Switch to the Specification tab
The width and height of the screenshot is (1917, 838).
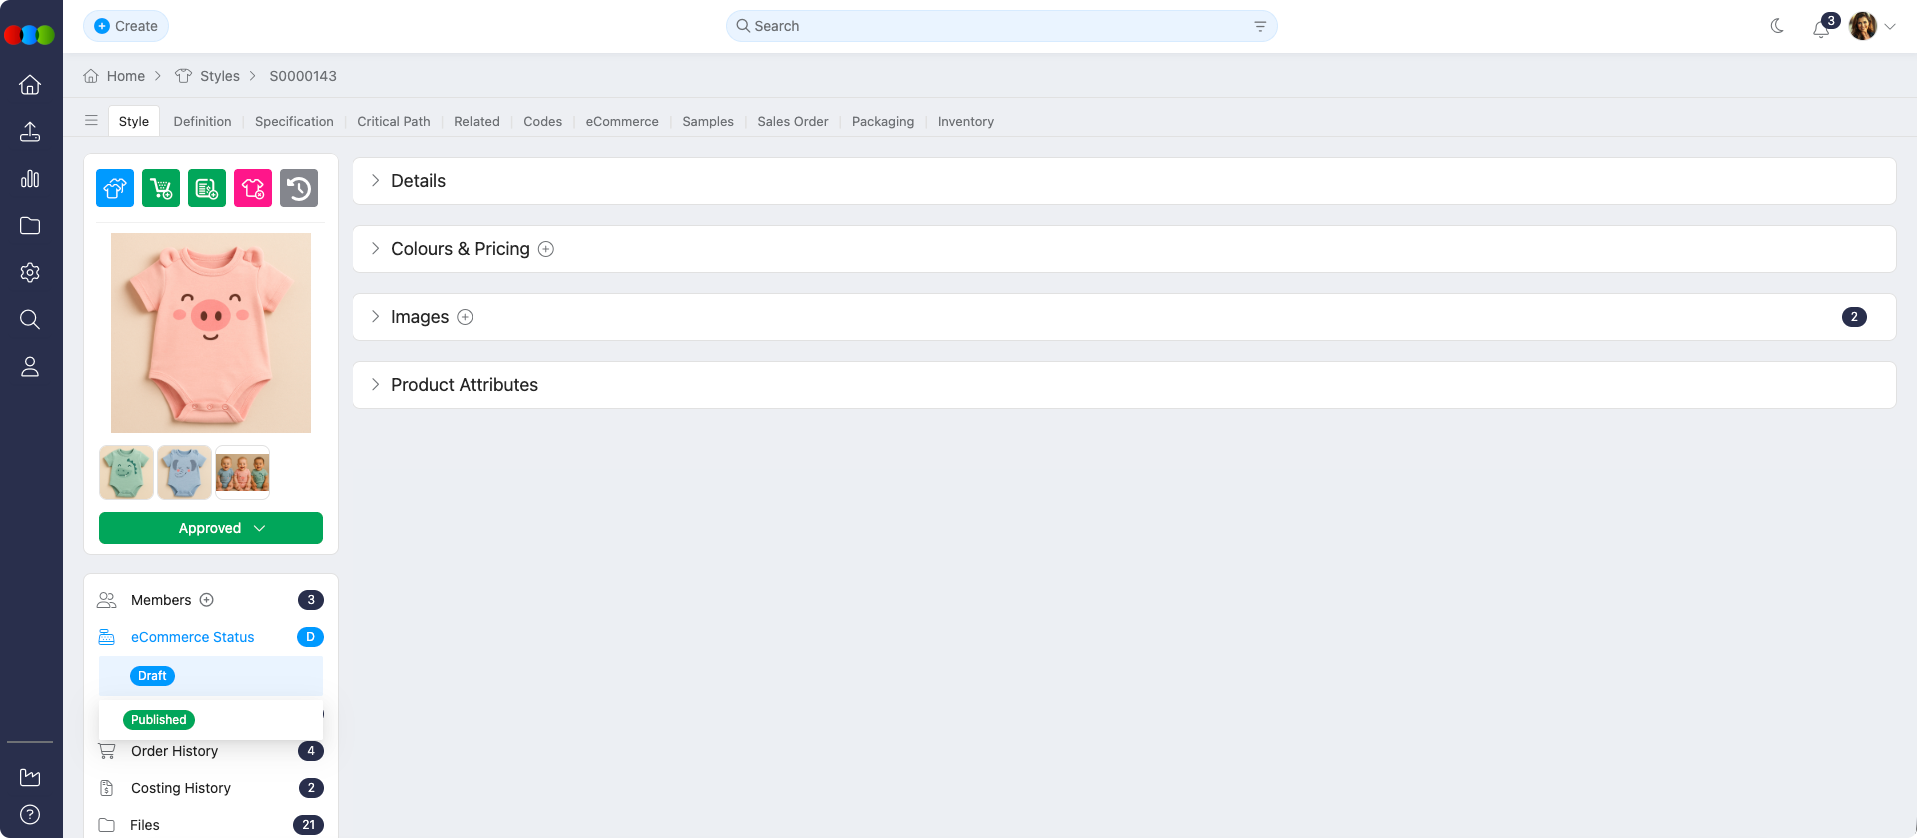tap(294, 121)
